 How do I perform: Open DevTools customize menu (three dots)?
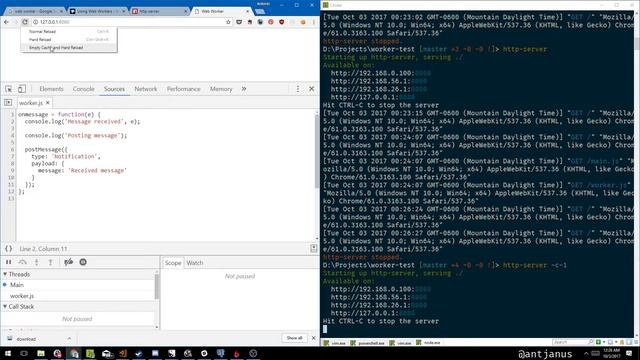[298, 89]
